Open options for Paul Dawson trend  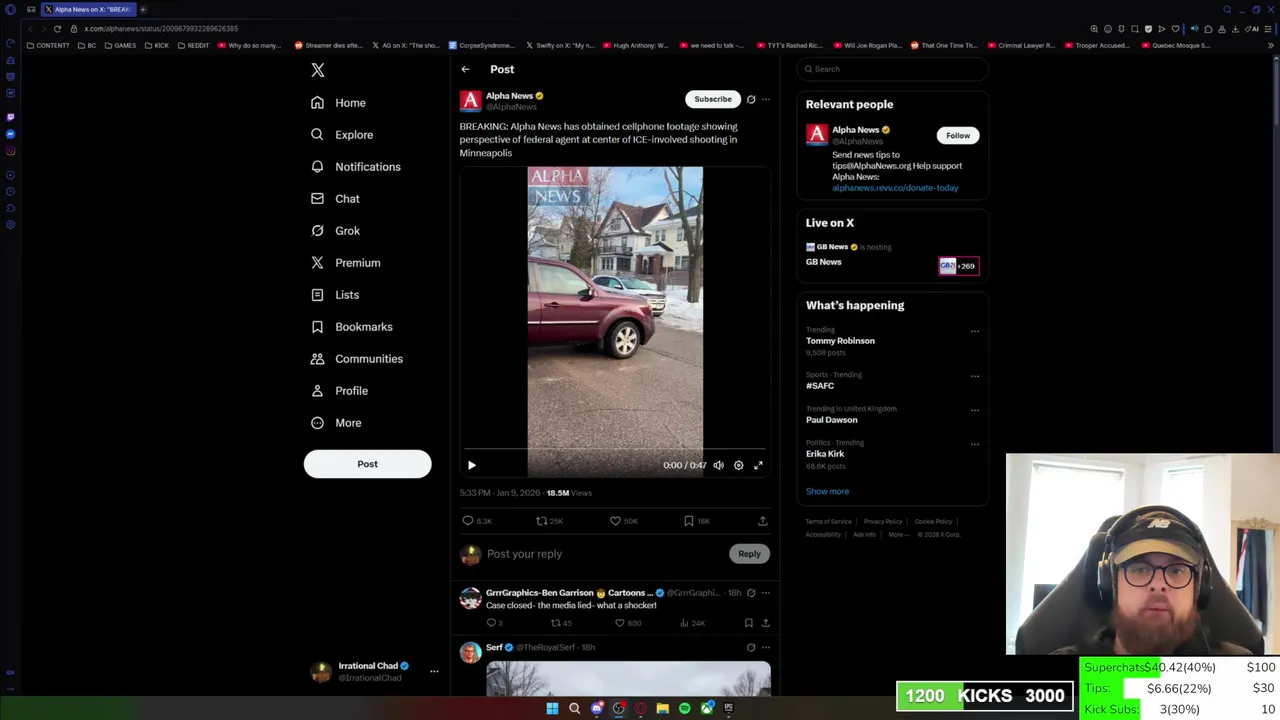(x=975, y=410)
